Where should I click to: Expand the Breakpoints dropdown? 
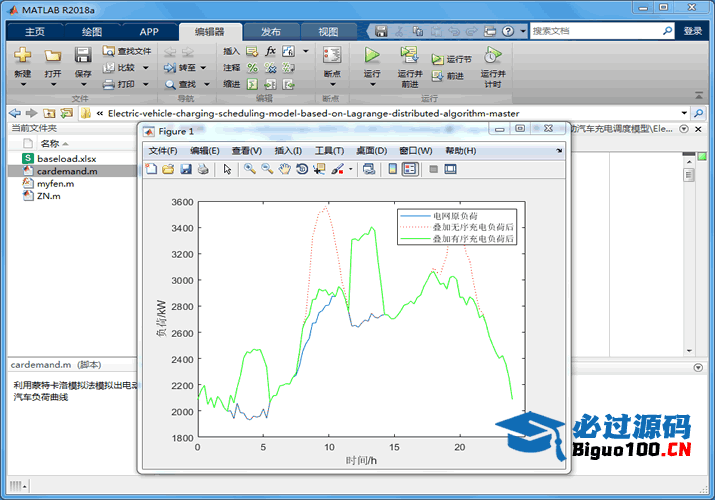pyautogui.click(x=332, y=85)
